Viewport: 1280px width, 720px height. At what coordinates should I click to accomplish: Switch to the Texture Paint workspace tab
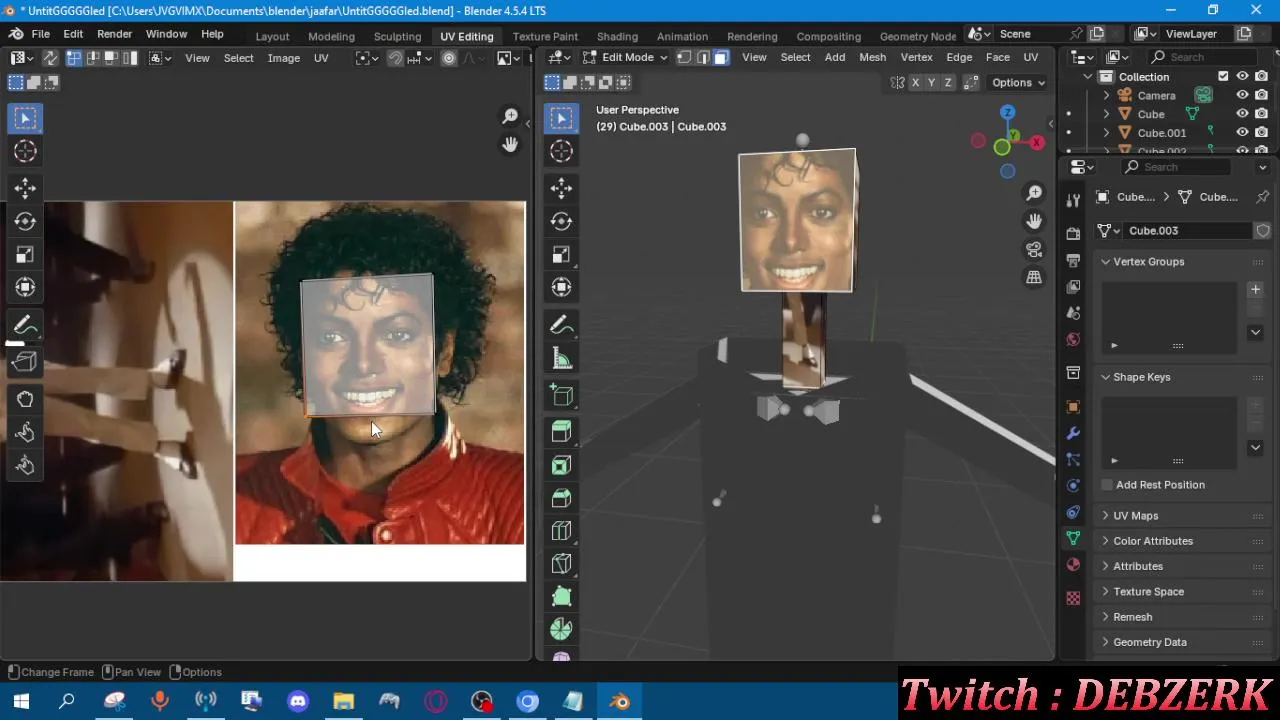pos(545,36)
